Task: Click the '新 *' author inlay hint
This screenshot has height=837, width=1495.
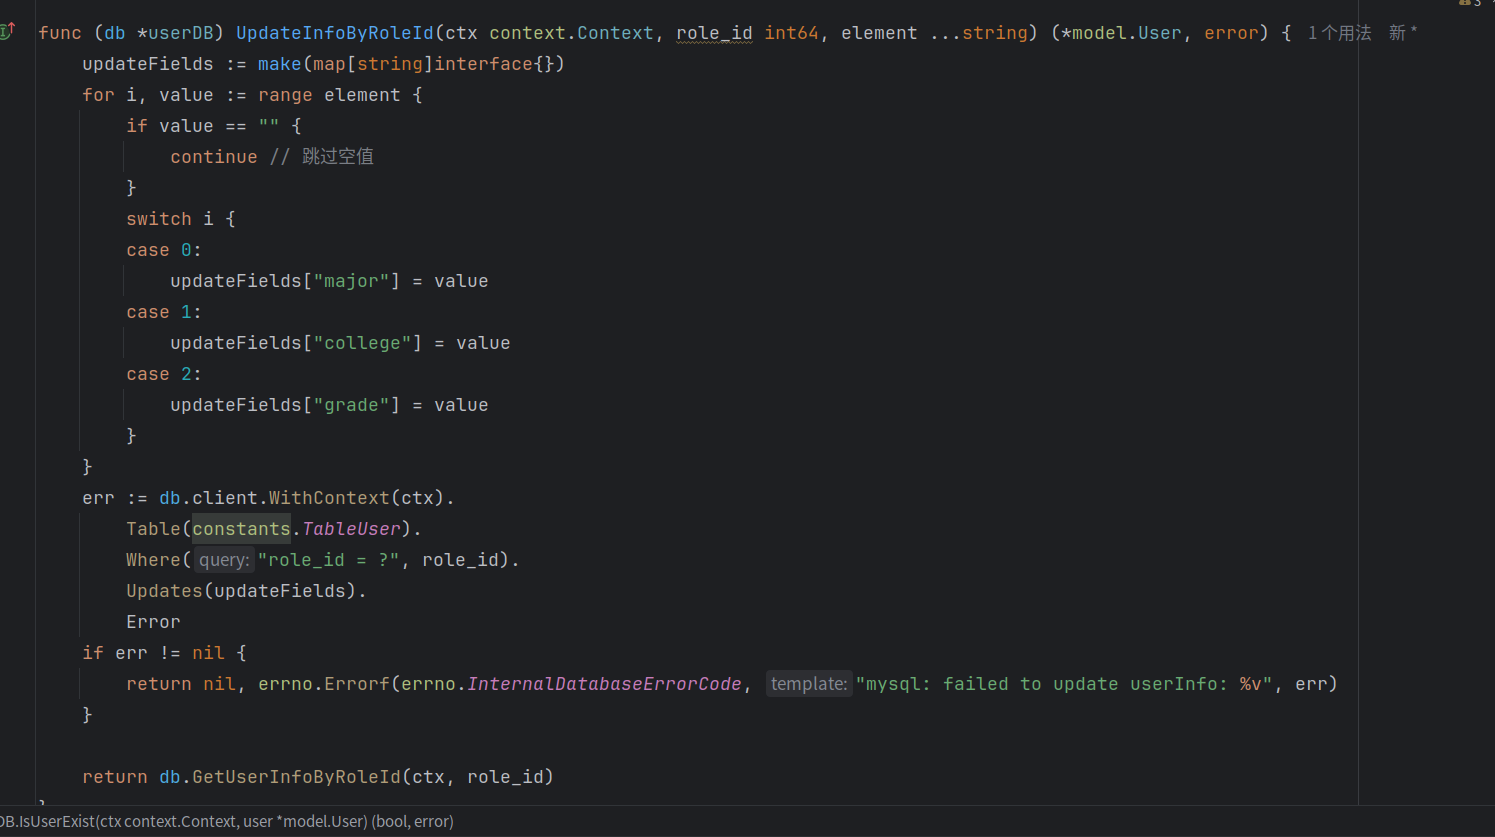Action: [1403, 33]
